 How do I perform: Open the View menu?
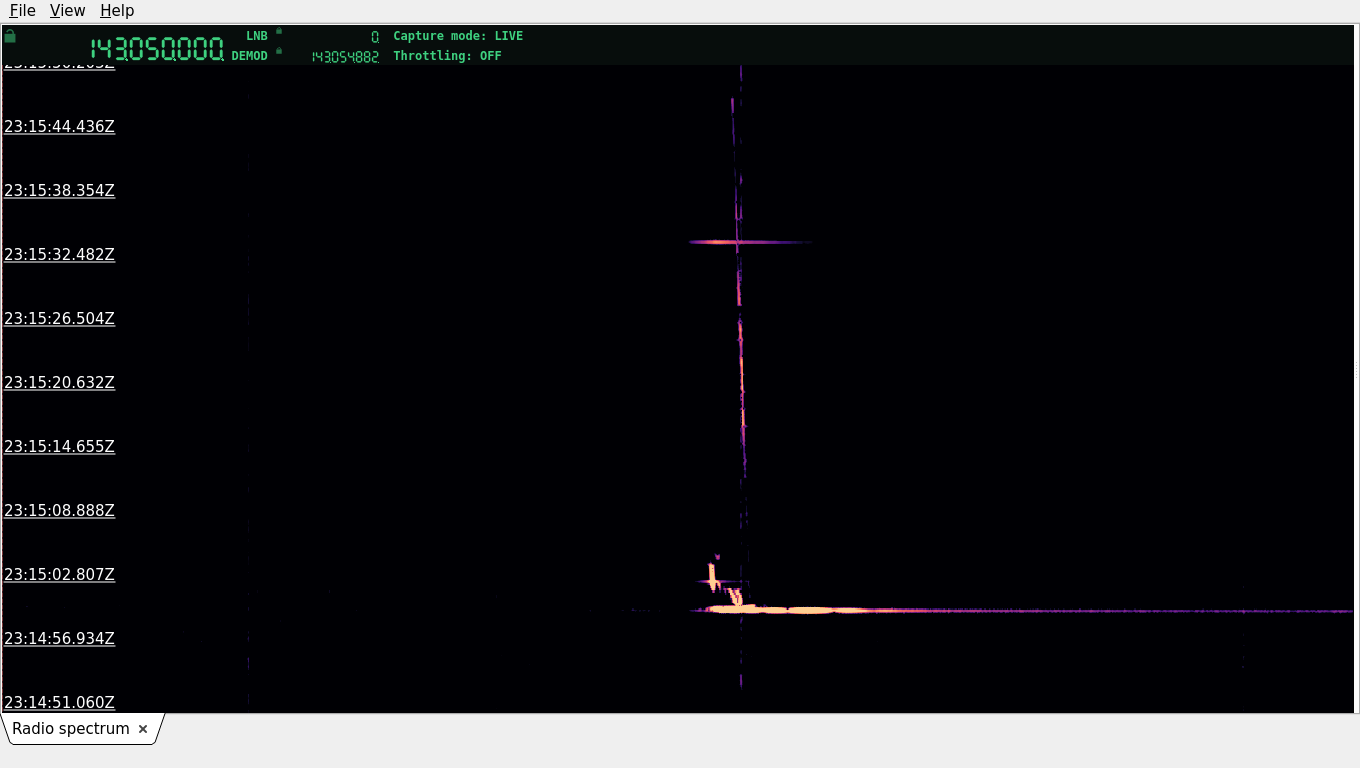(67, 10)
